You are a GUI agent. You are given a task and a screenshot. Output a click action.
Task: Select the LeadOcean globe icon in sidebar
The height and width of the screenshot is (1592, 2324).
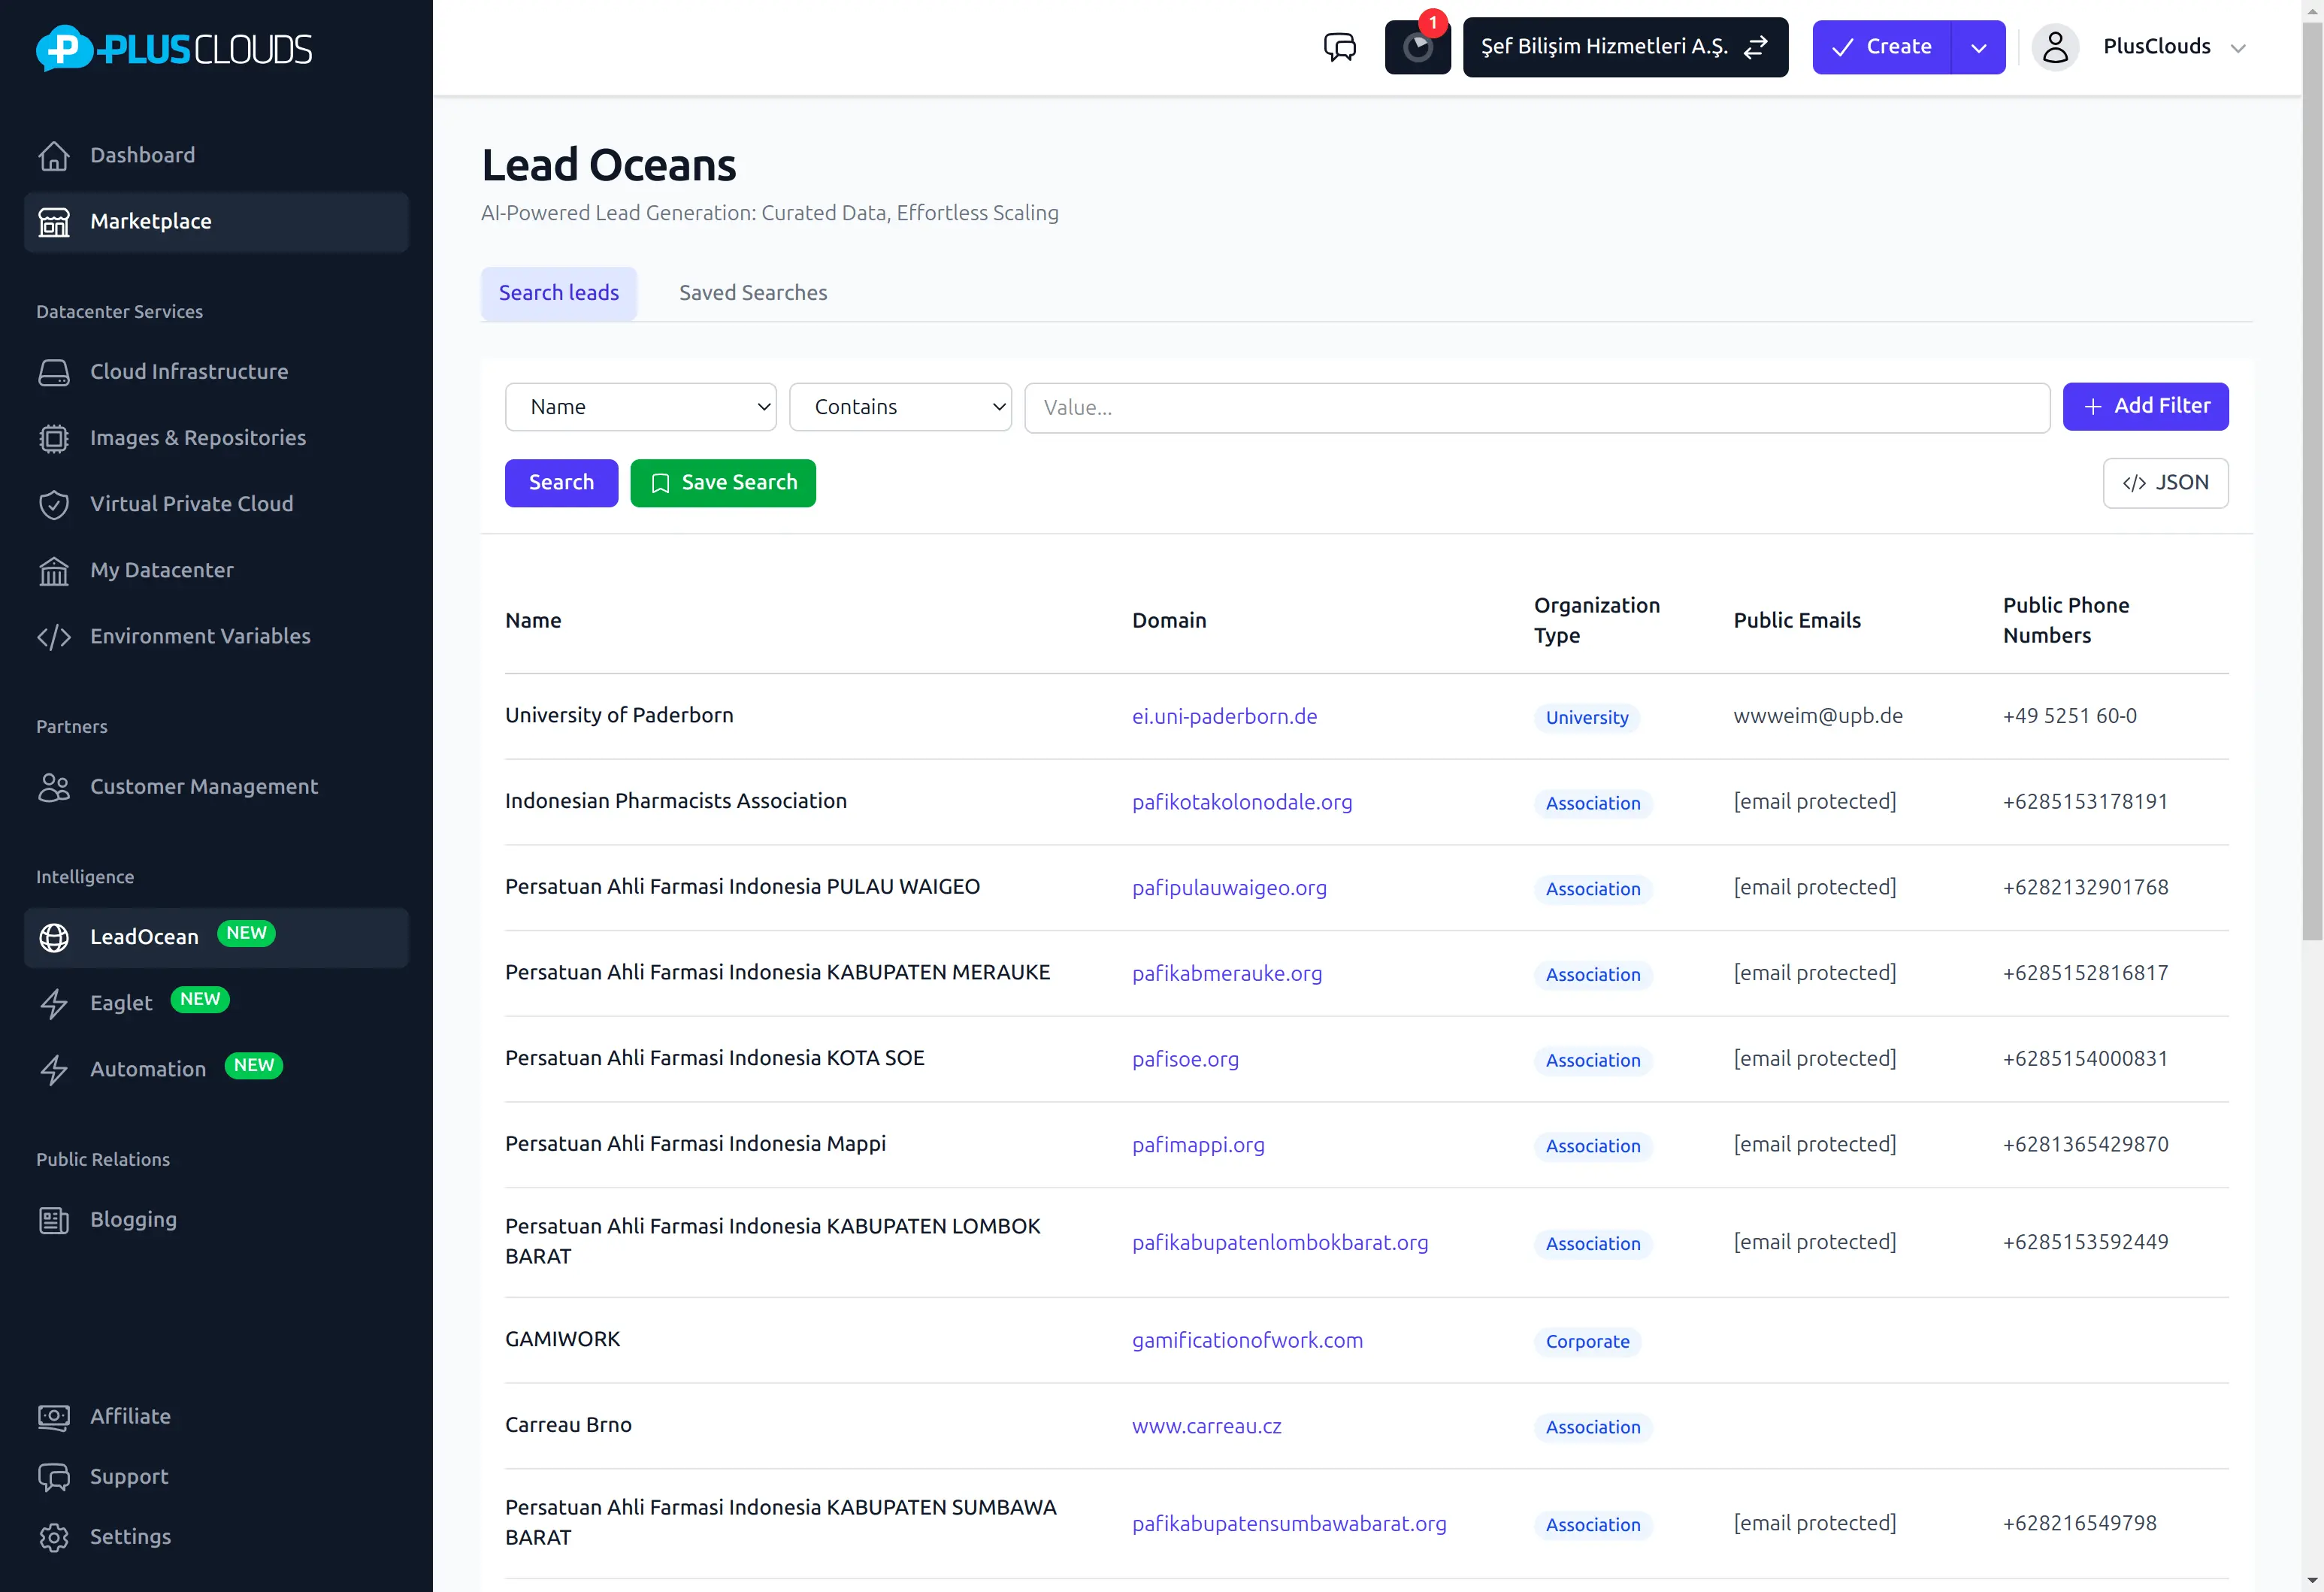[54, 938]
